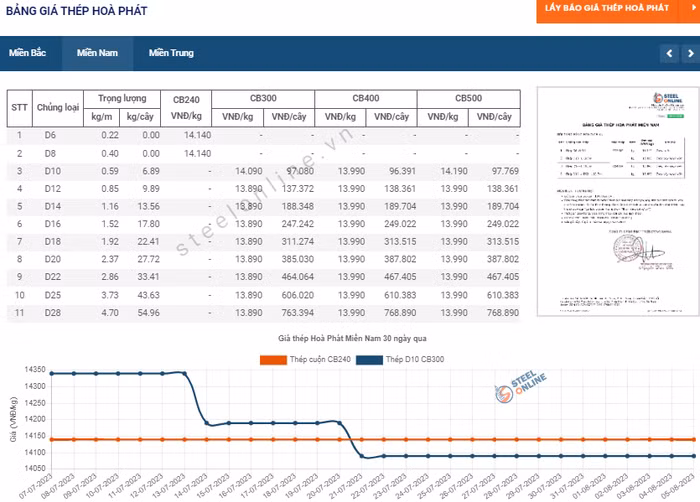Toggle Thép D10 CB300 blue legend swatch
700x502 pixels.
(369, 360)
